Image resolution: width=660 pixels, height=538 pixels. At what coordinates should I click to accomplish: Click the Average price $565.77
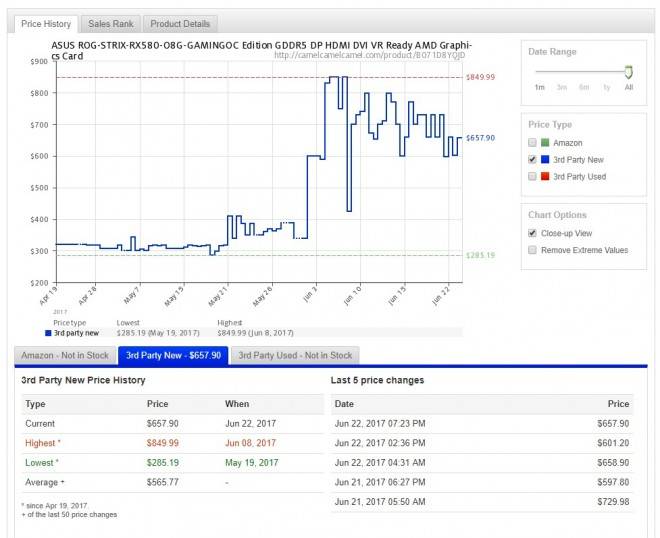[162, 482]
